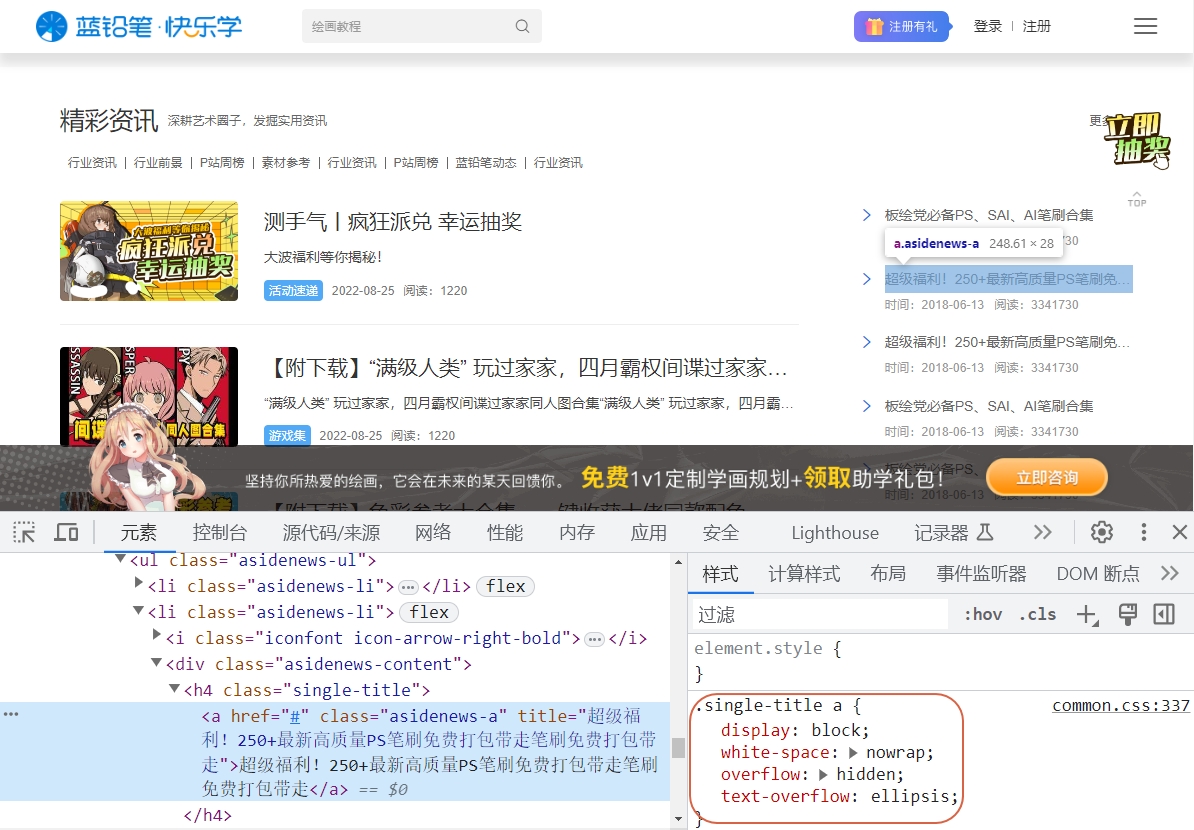
Task: Open the hamburger menu in site header
Action: [1145, 26]
